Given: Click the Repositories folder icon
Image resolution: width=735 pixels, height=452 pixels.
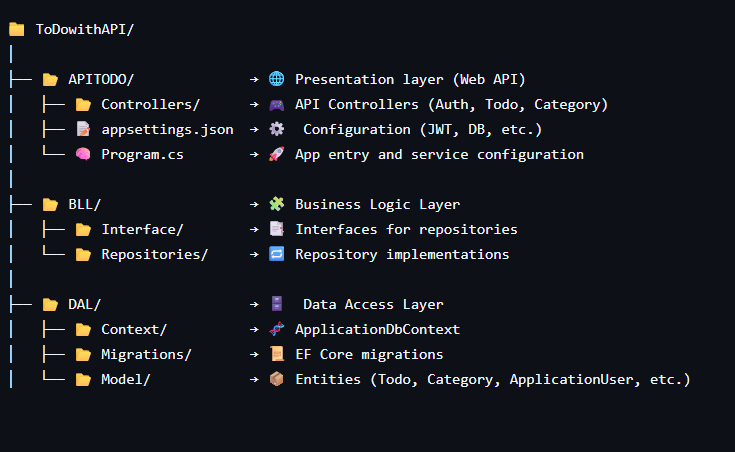Looking at the screenshot, I should coord(83,254).
